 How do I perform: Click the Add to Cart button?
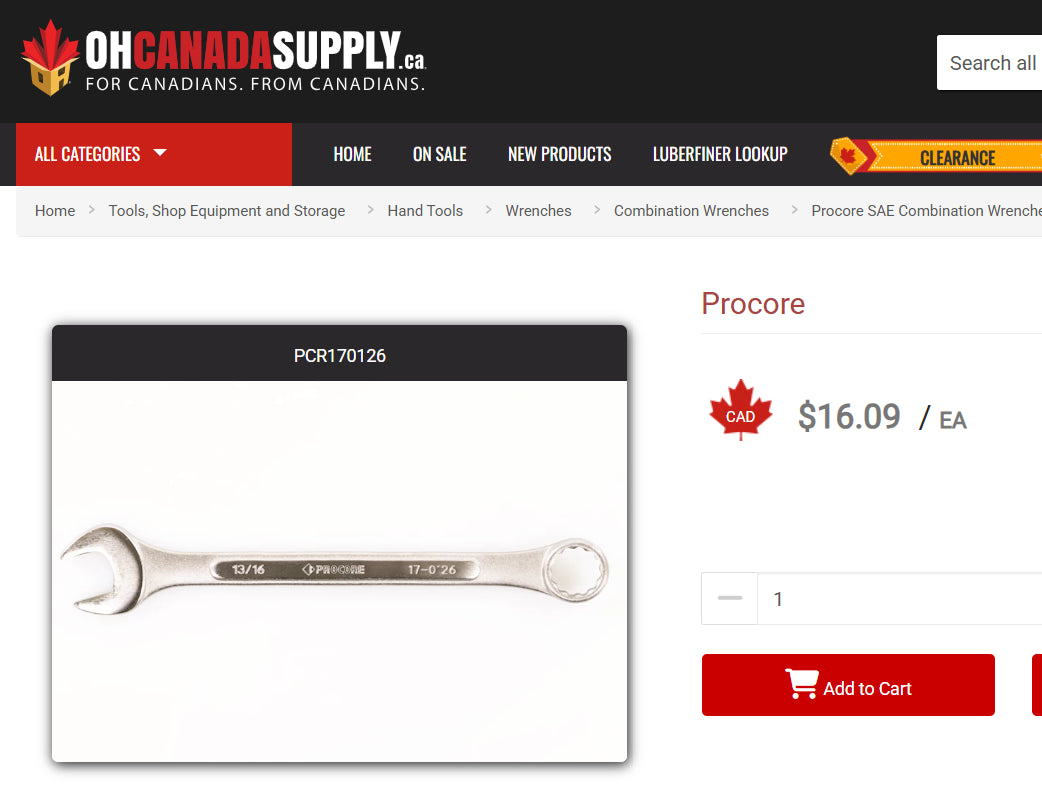tap(848, 685)
